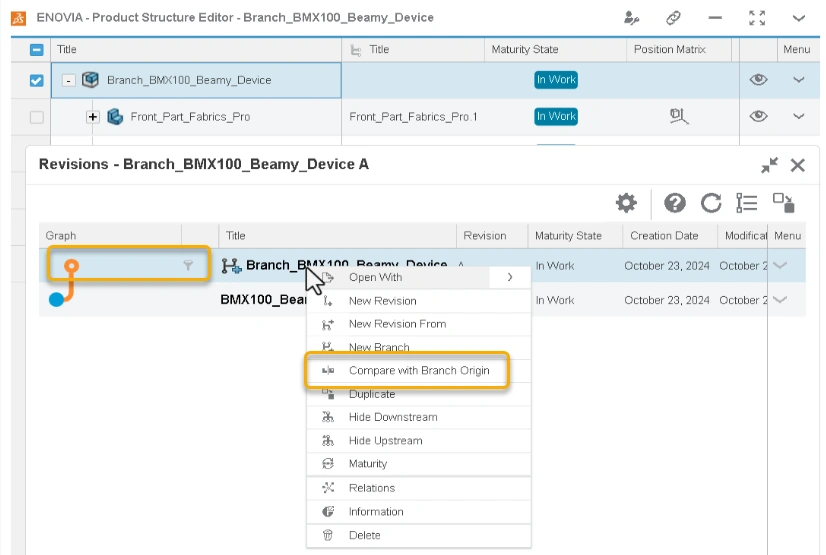The width and height of the screenshot is (826, 555).
Task: Click the graph filter funnel icon
Action: 188,266
